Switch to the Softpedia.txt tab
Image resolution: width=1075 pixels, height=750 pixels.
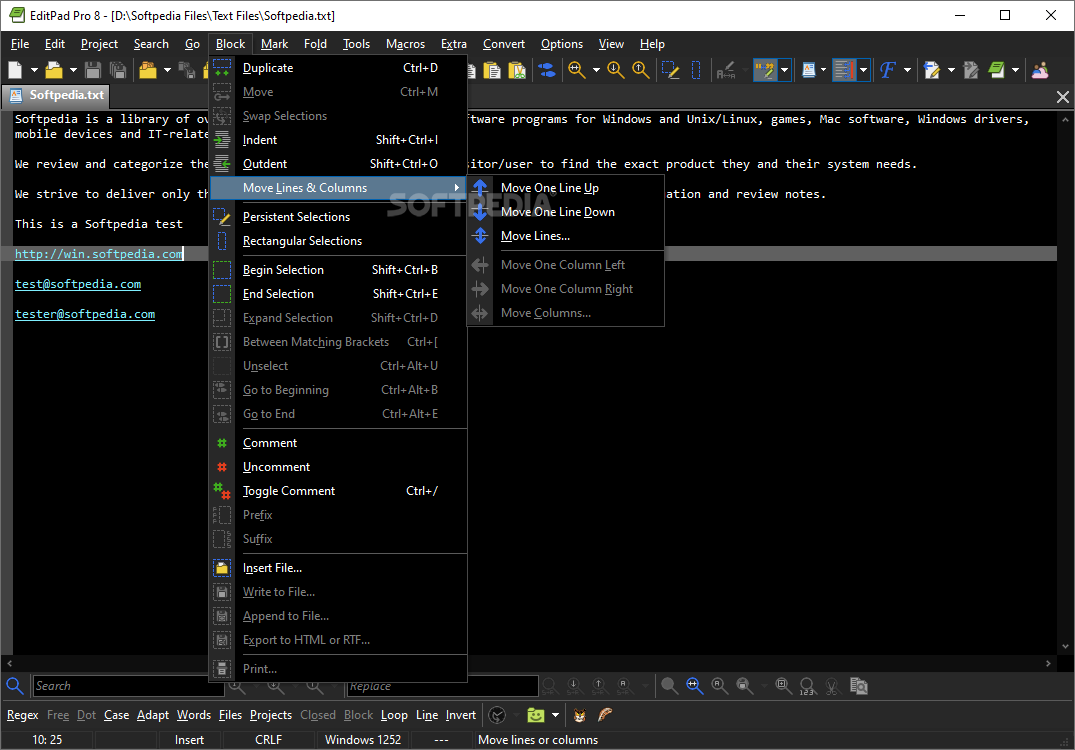[58, 95]
